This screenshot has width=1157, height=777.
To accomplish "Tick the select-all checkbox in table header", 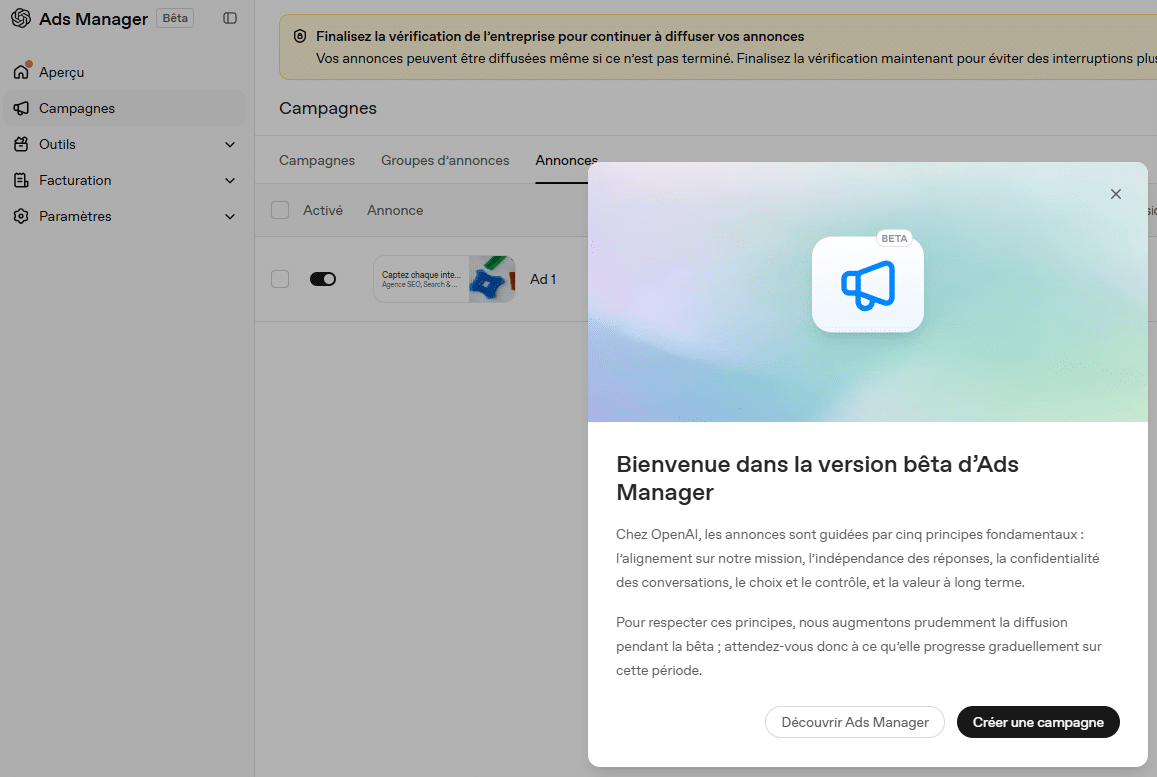I will point(280,210).
